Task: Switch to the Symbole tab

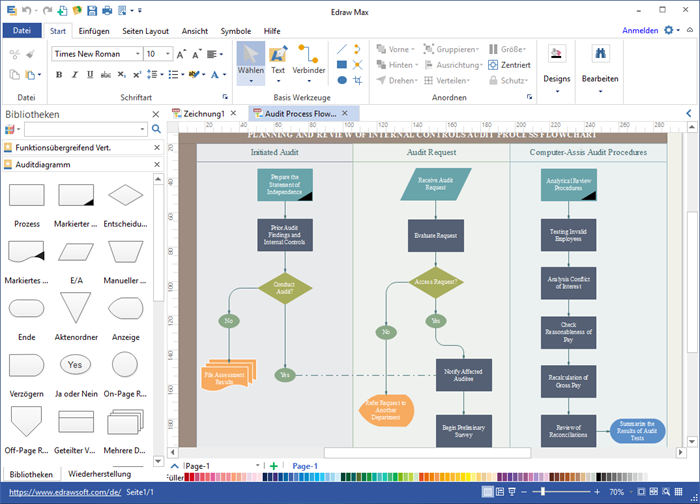Action: 236,31
